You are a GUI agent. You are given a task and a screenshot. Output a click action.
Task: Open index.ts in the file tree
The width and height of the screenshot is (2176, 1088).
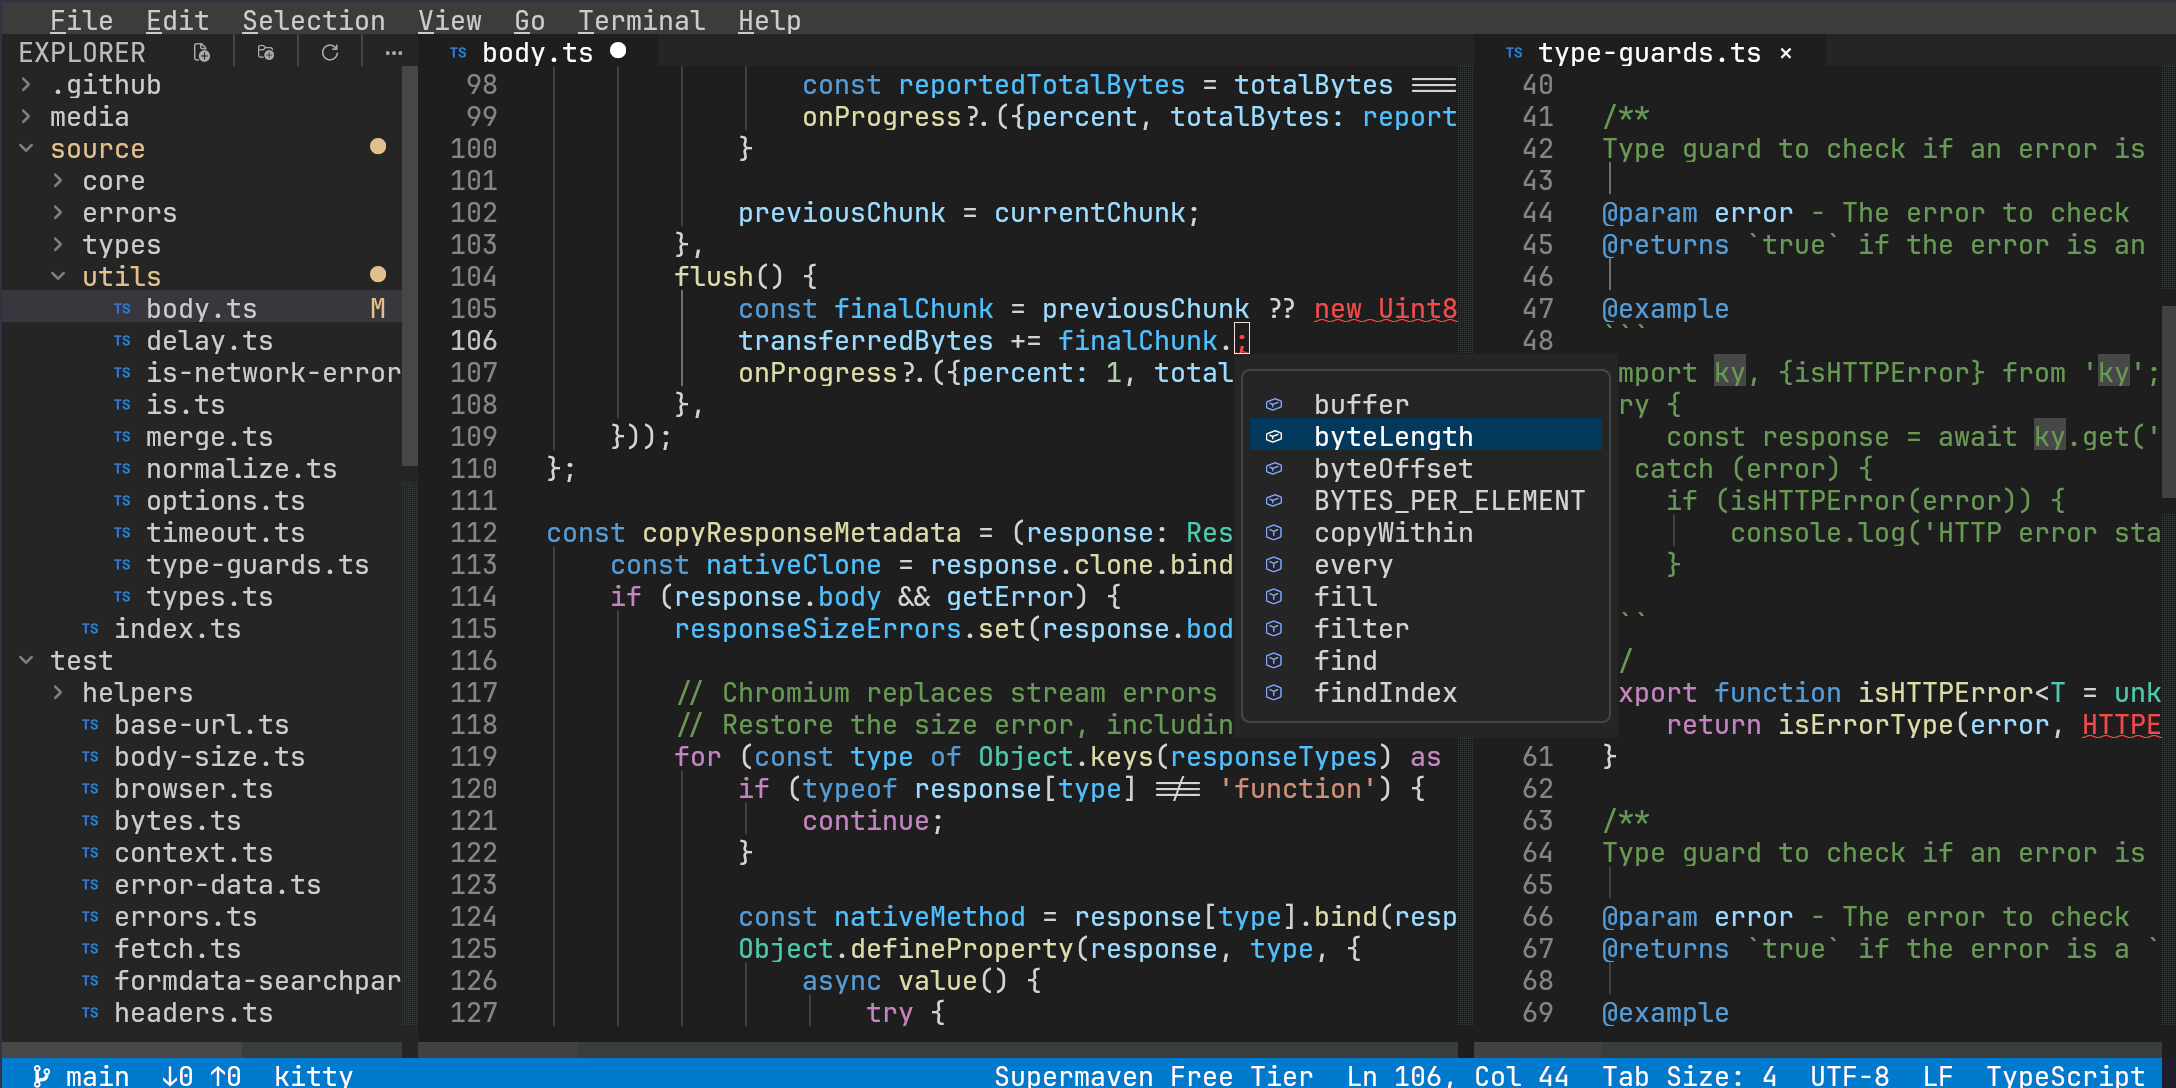[x=201, y=629]
